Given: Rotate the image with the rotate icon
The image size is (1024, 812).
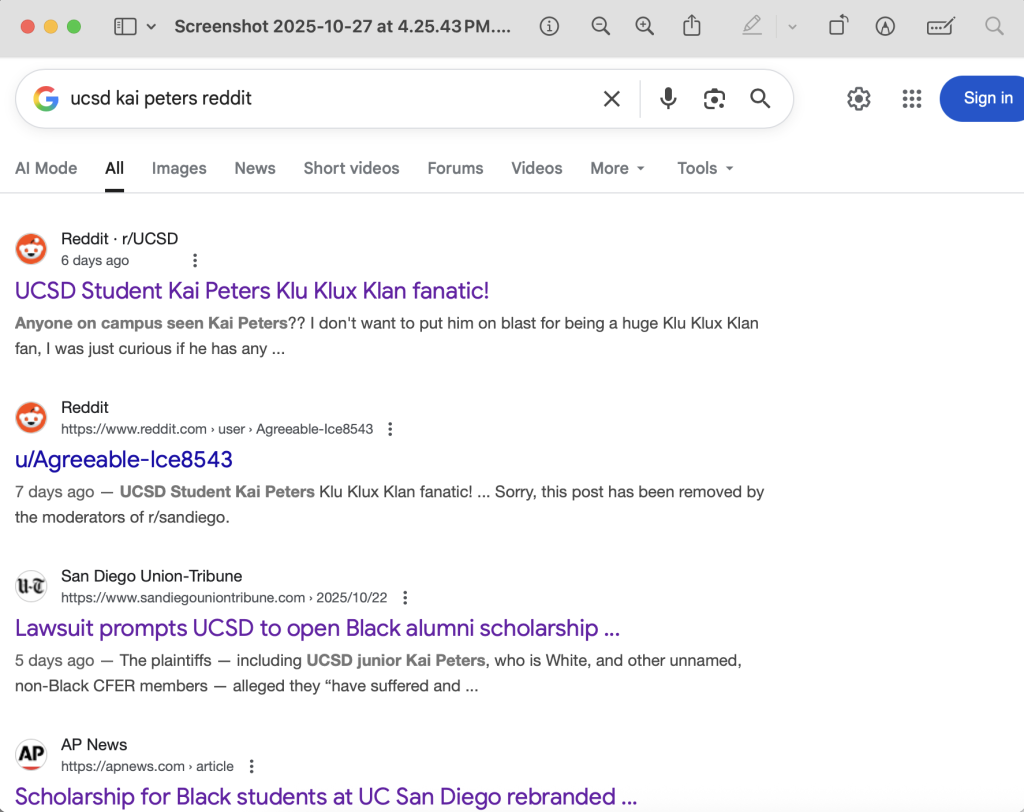Looking at the screenshot, I should click(838, 27).
